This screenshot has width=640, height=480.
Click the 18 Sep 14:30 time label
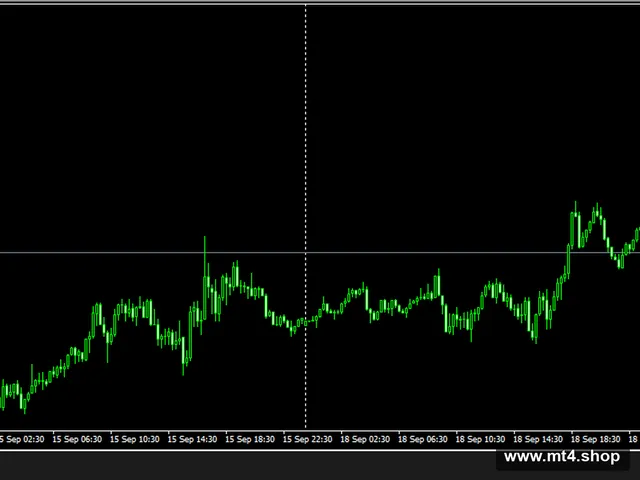[538, 440]
